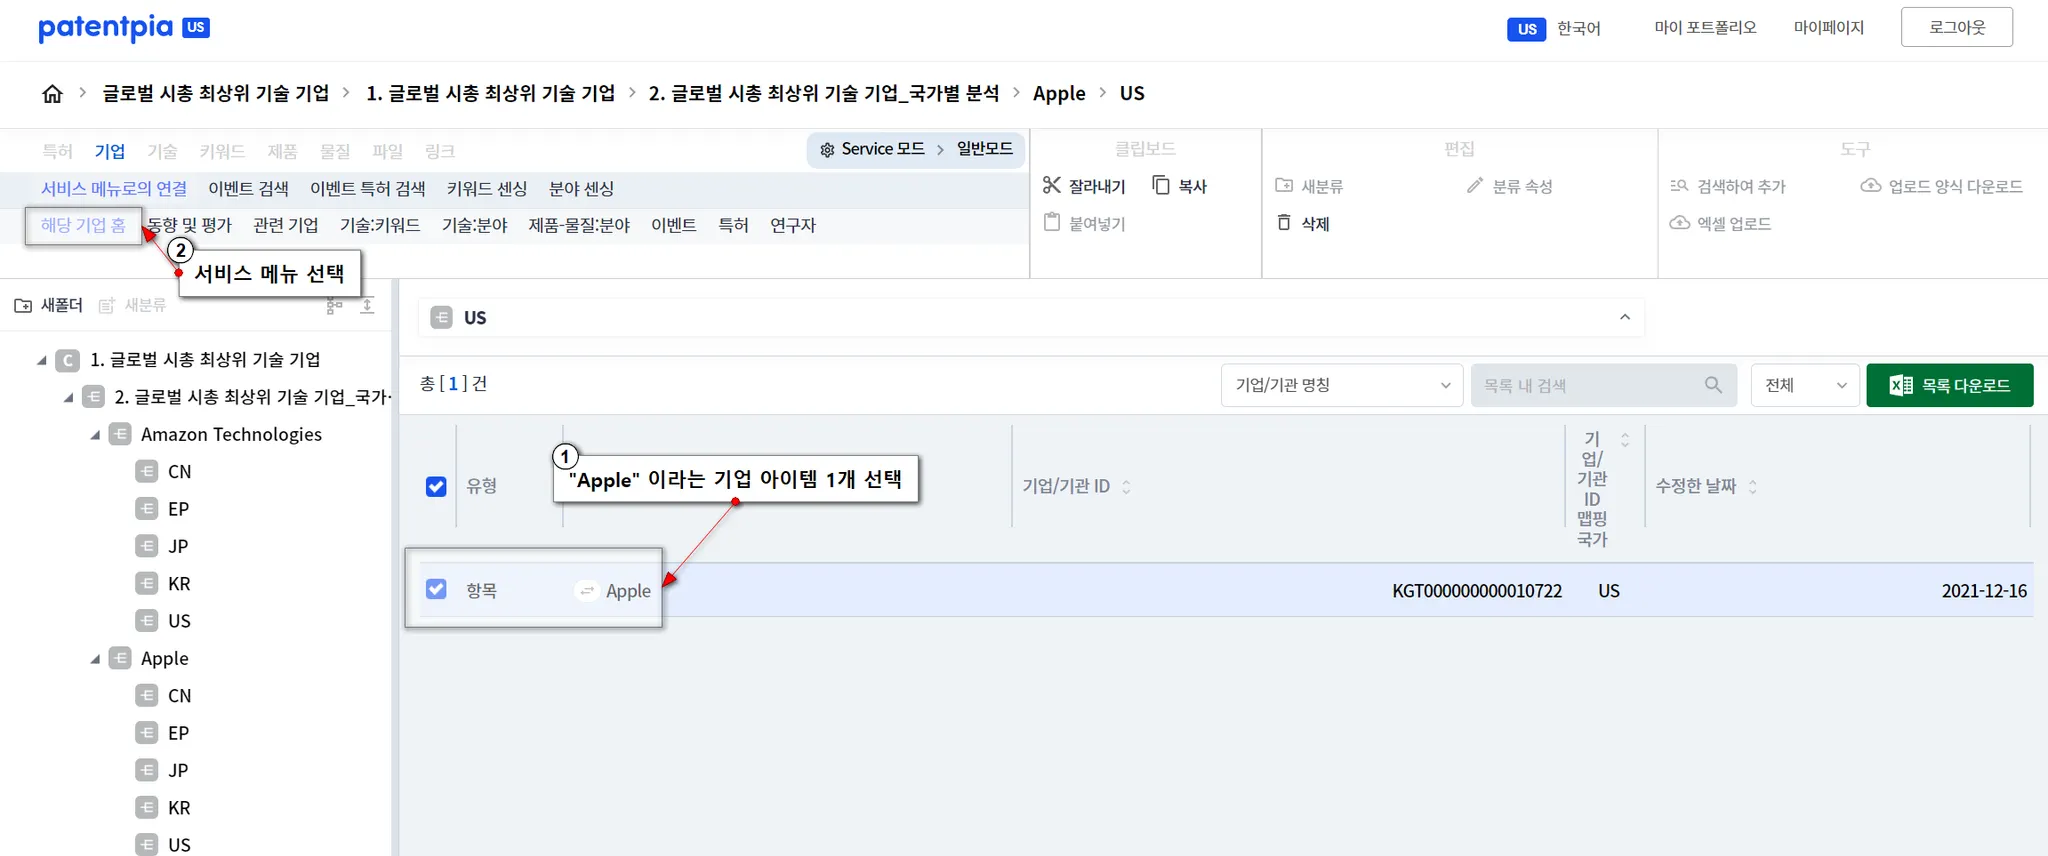
Task: Switch to the 기술 tab
Action: 162,151
